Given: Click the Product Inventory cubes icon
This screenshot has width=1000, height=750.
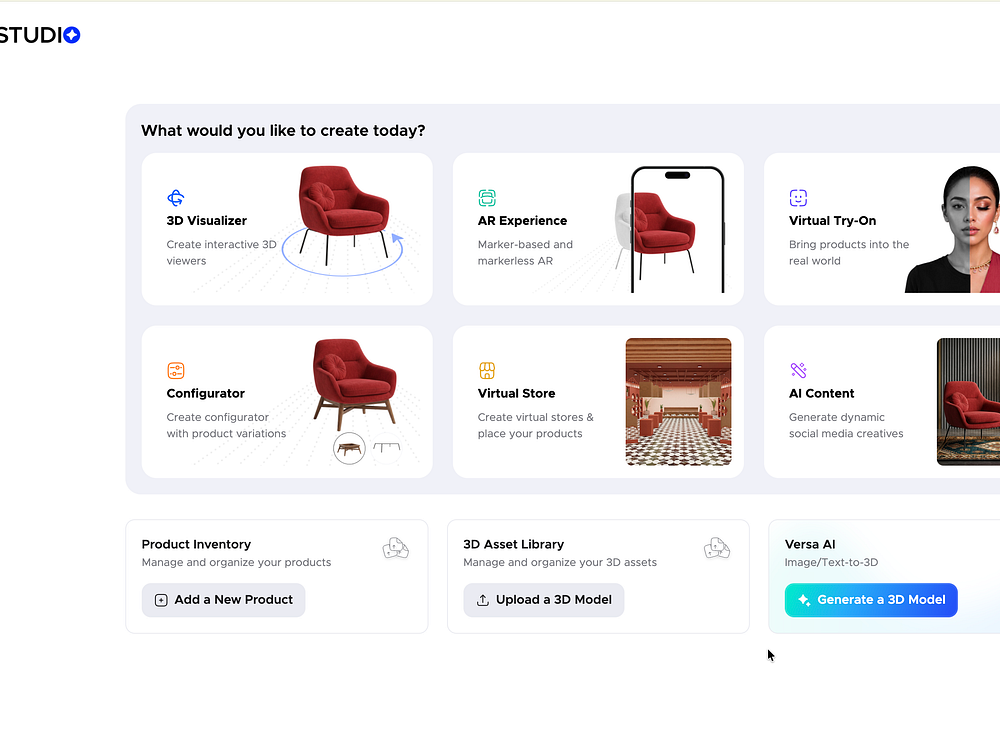Looking at the screenshot, I should tap(395, 548).
